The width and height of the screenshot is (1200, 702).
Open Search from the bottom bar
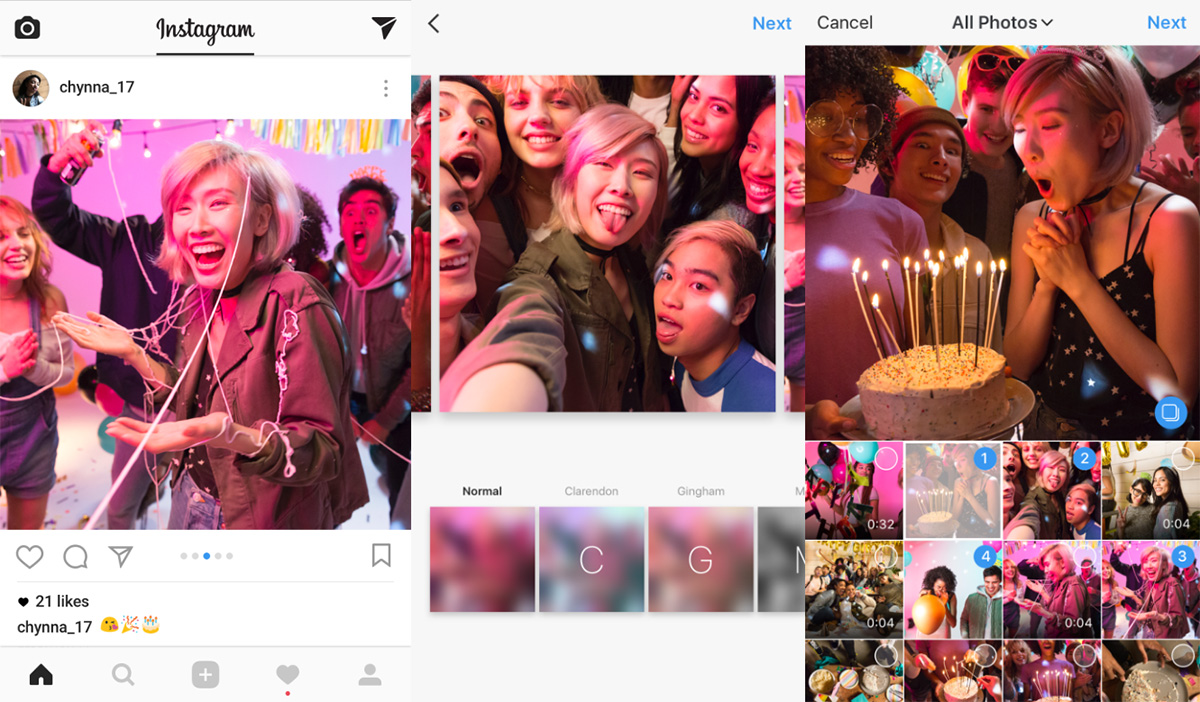(123, 675)
